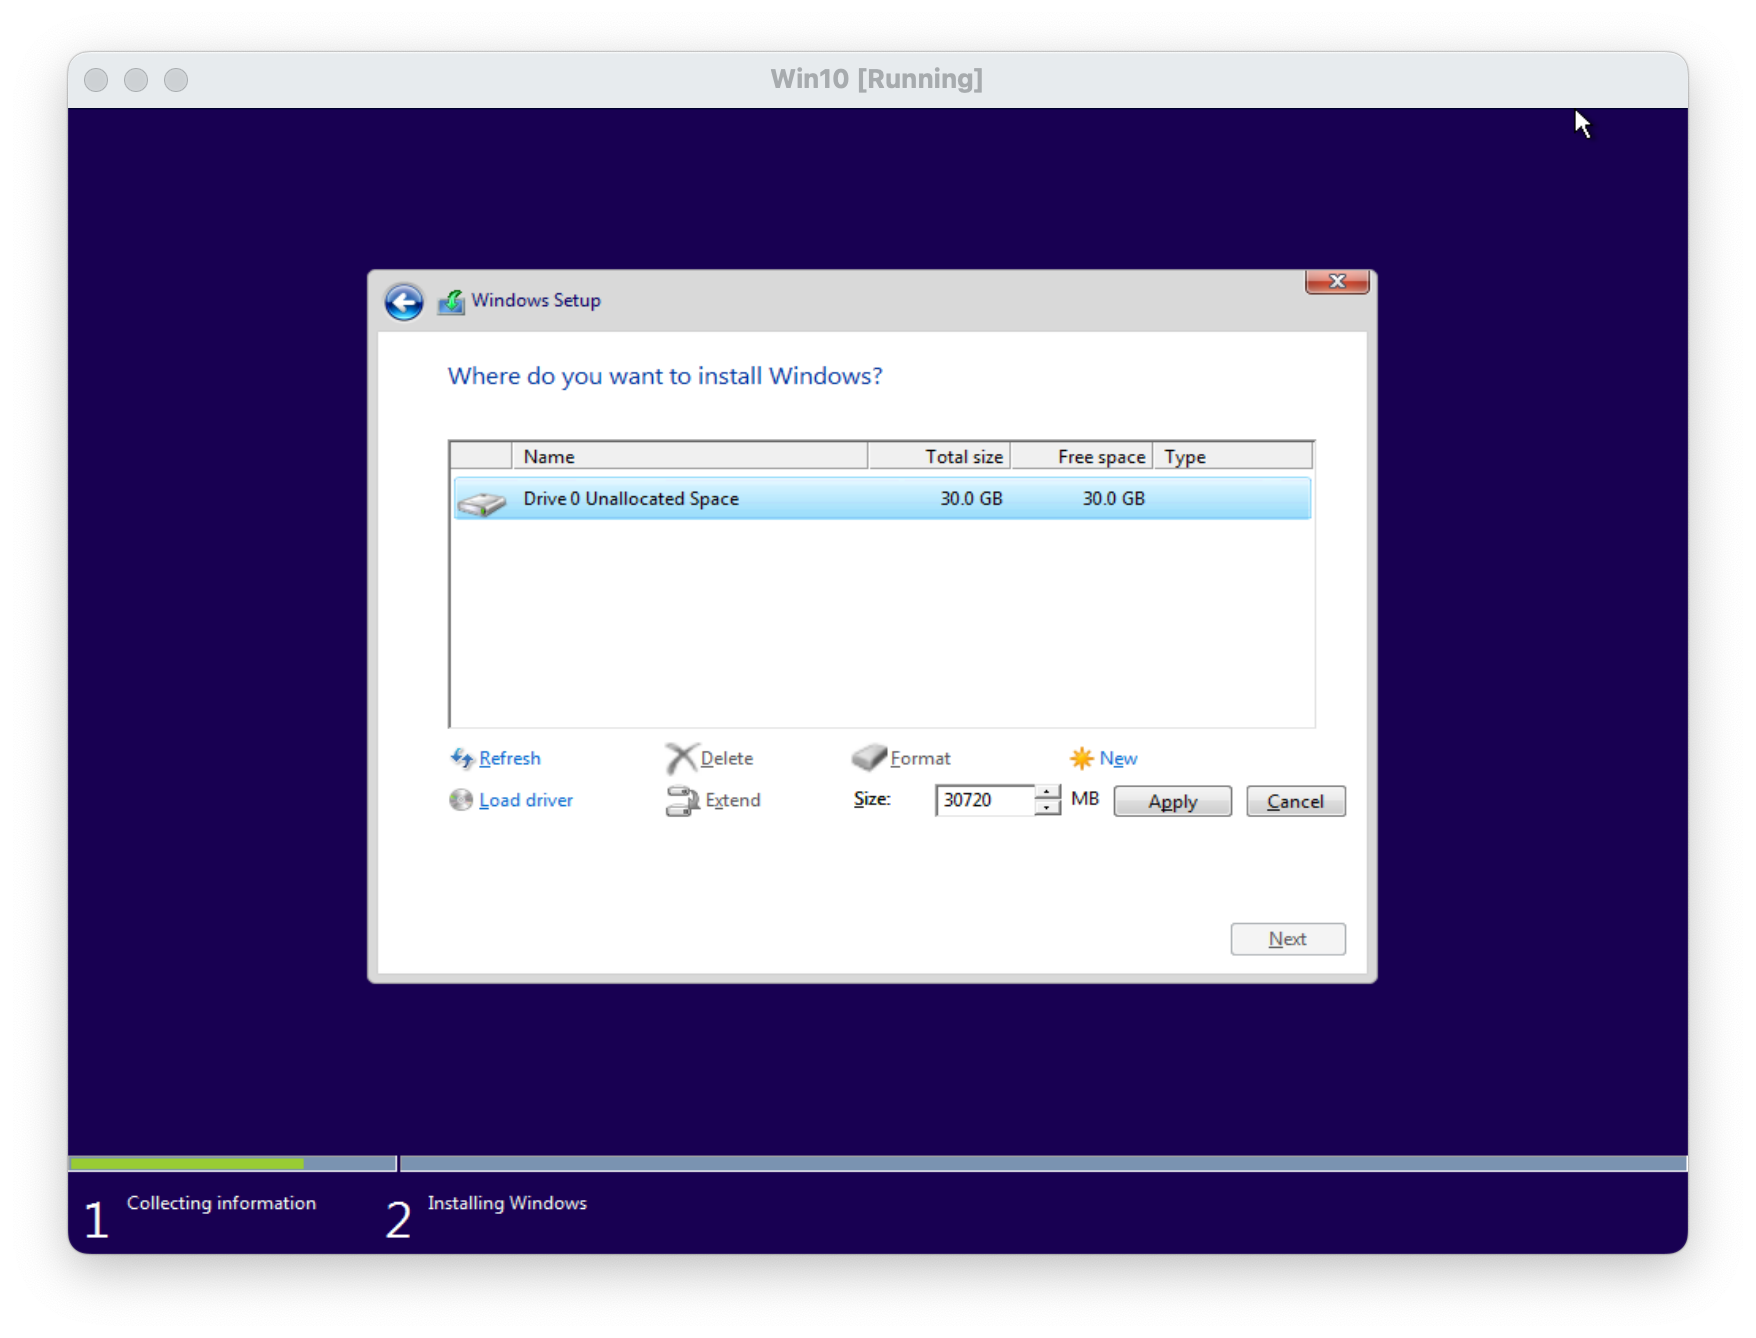1756x1338 pixels.
Task: Increase partition size with up spinner arrow
Action: (1047, 793)
